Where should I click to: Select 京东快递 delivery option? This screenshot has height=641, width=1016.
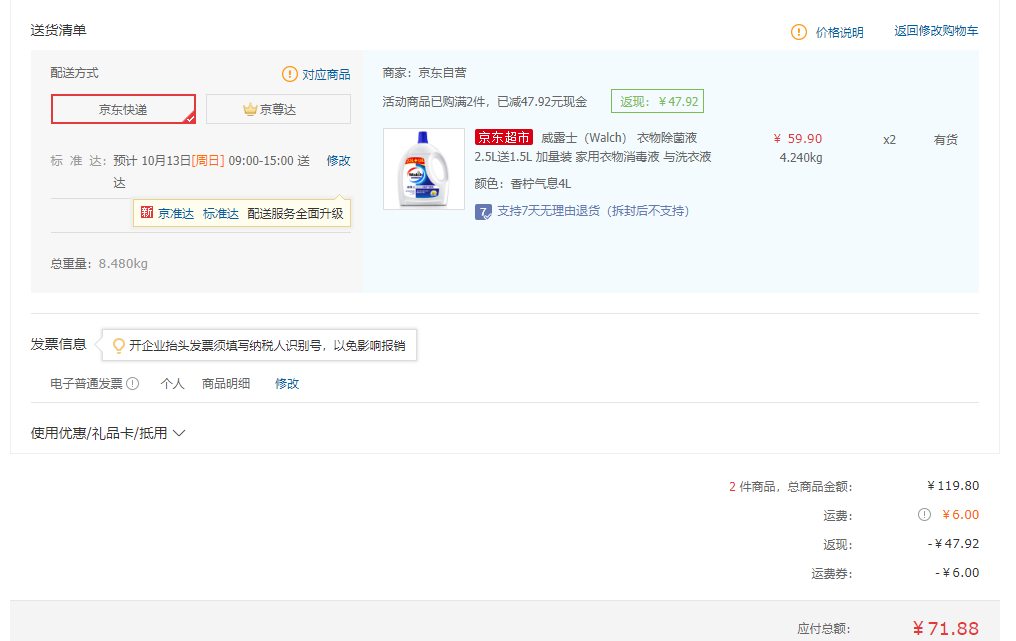point(123,109)
